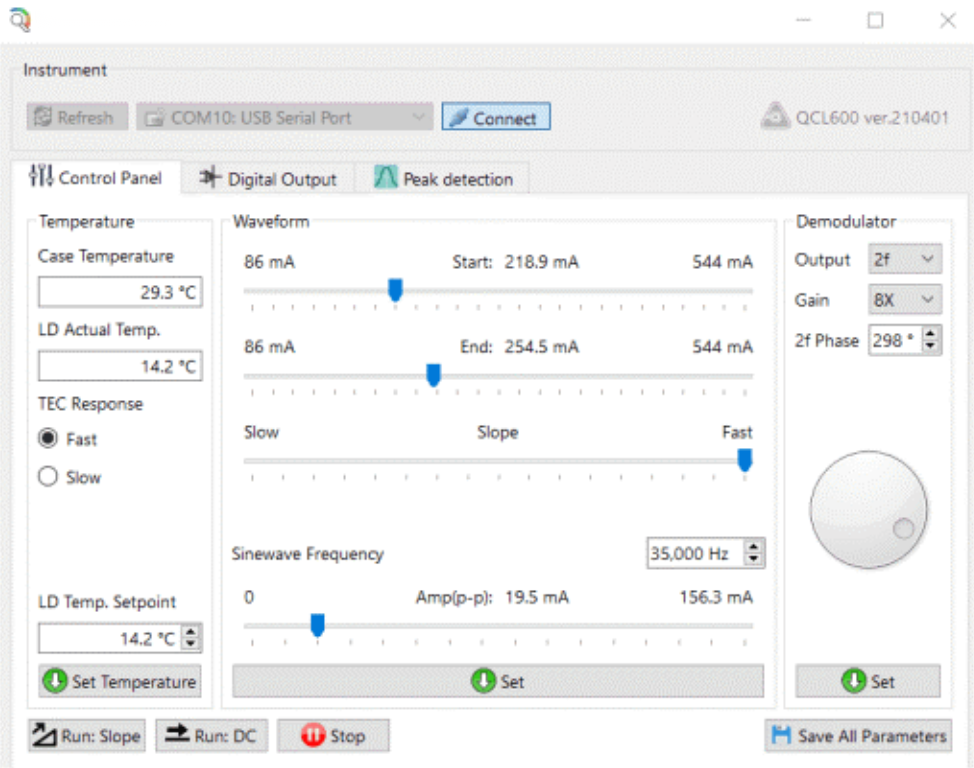This screenshot has width=974, height=768.
Task: Select Fast TEC Response
Action: (x=48, y=439)
